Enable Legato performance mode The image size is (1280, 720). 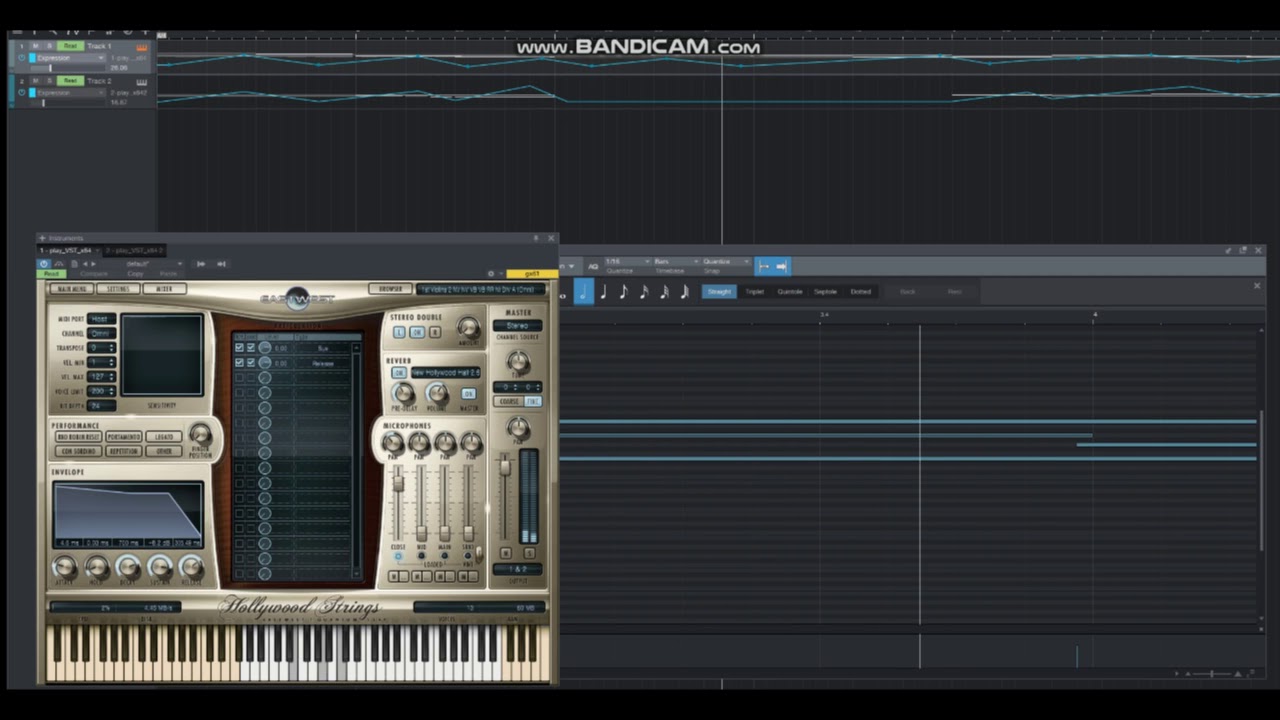163,437
